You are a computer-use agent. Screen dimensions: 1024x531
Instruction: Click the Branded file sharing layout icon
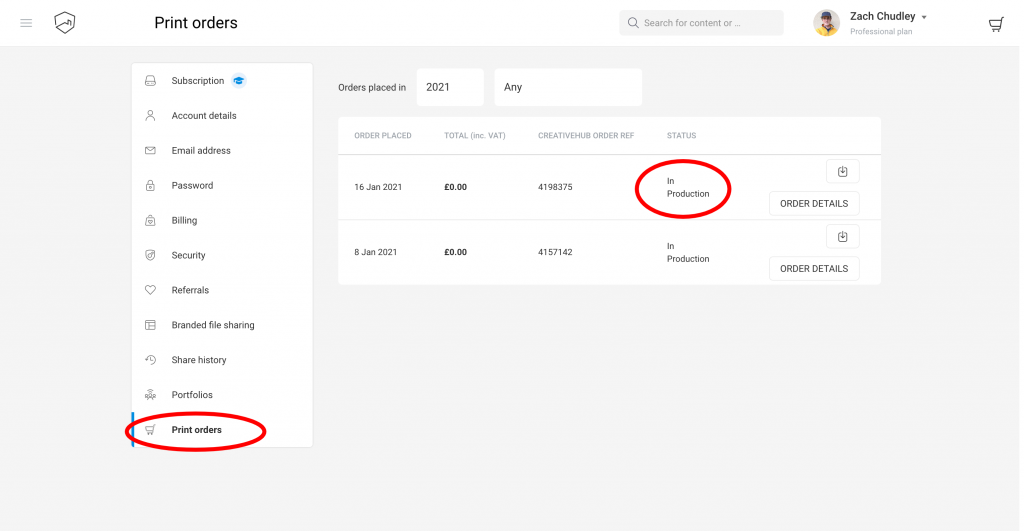point(150,325)
